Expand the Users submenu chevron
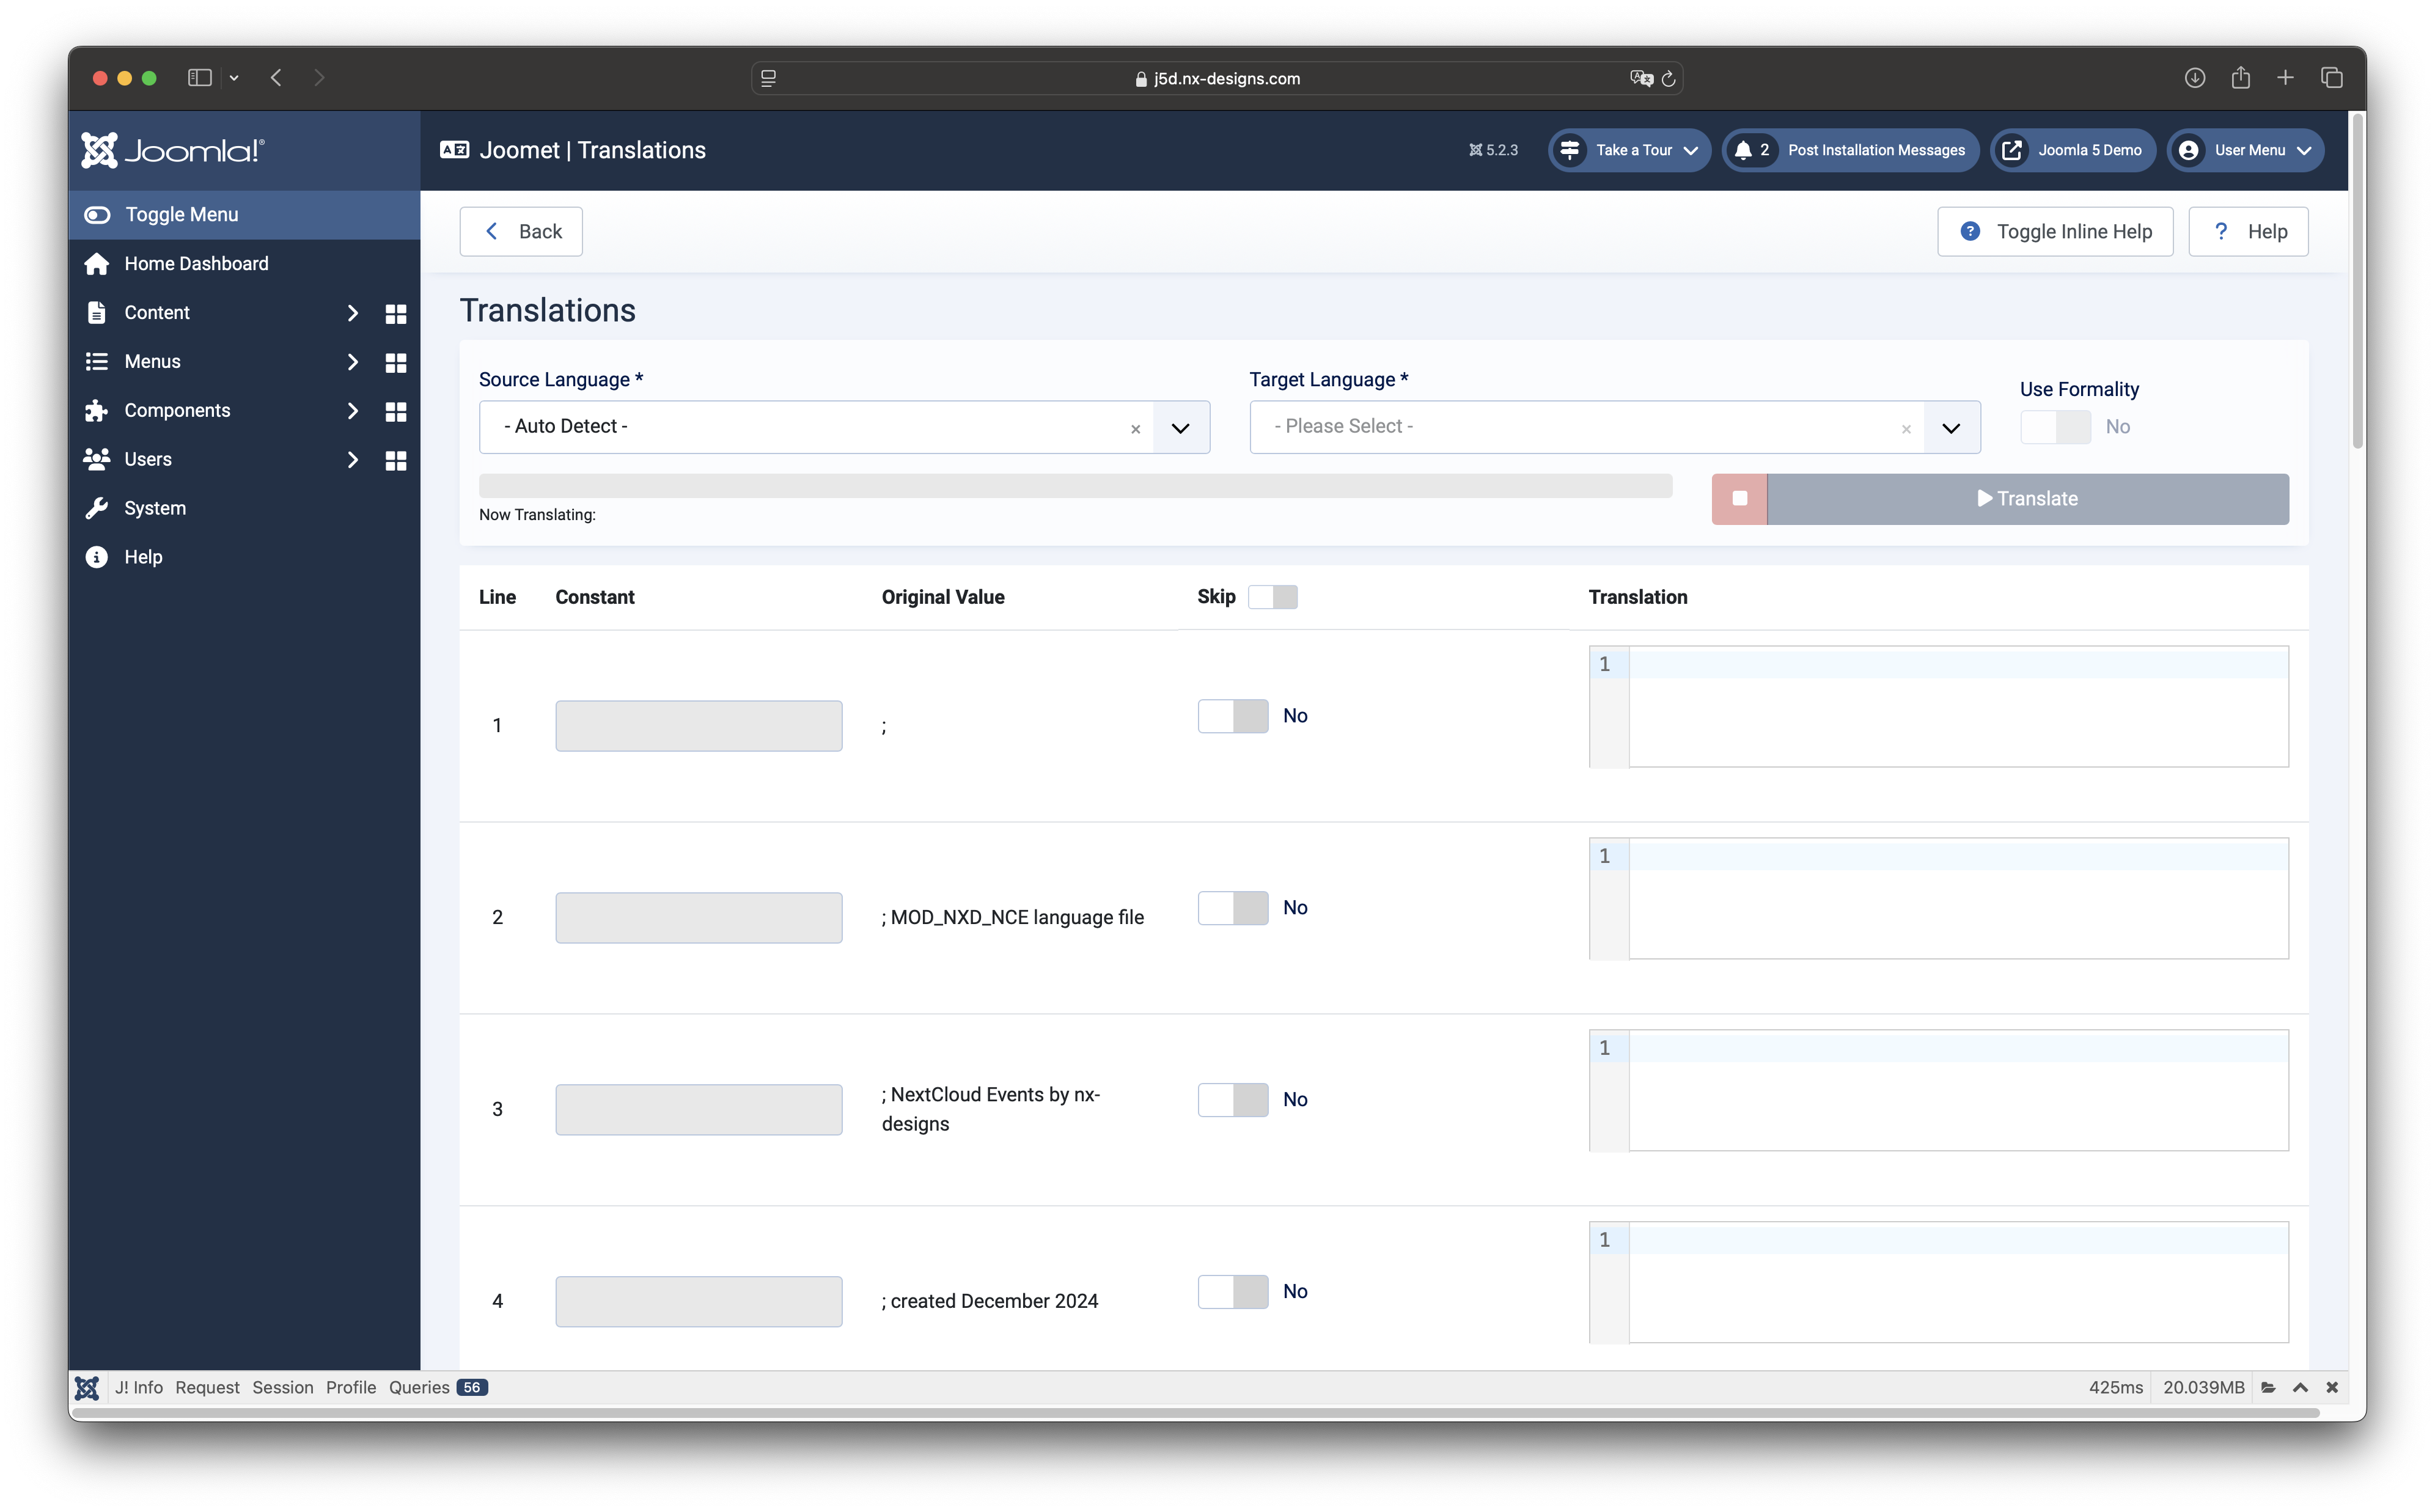Image resolution: width=2435 pixels, height=1512 pixels. 352,460
